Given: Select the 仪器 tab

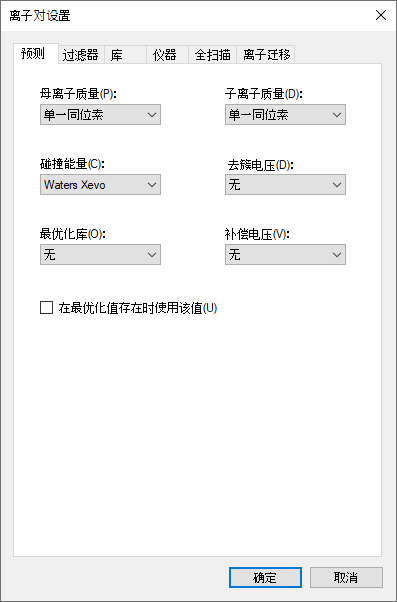Looking at the screenshot, I should [167, 55].
